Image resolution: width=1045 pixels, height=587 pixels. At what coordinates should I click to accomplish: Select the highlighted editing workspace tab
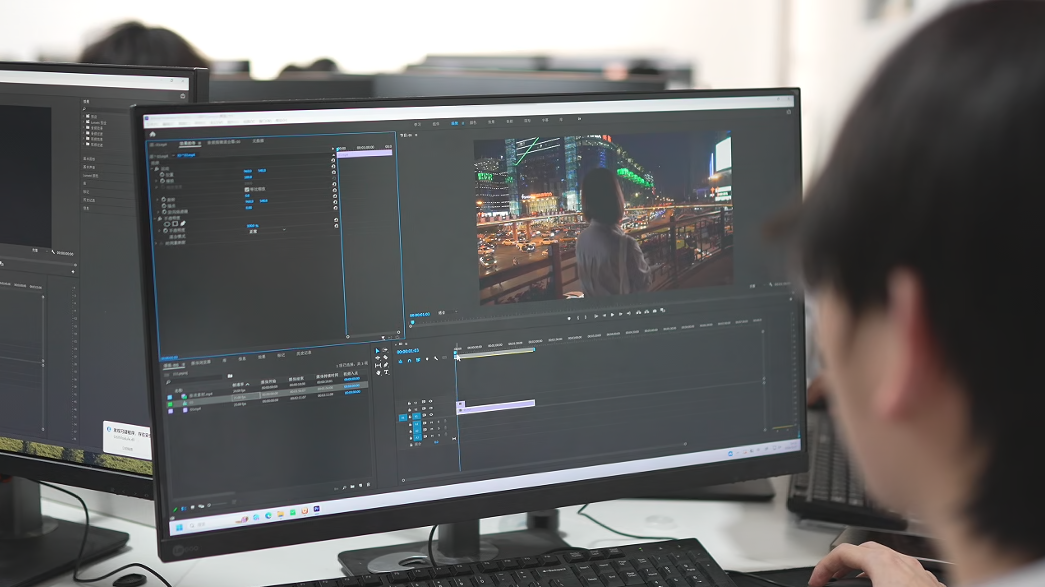tap(455, 123)
